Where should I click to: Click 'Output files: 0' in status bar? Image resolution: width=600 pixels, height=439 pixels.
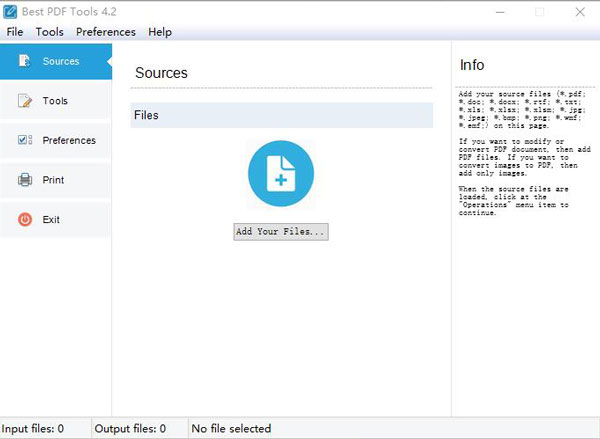coord(130,429)
